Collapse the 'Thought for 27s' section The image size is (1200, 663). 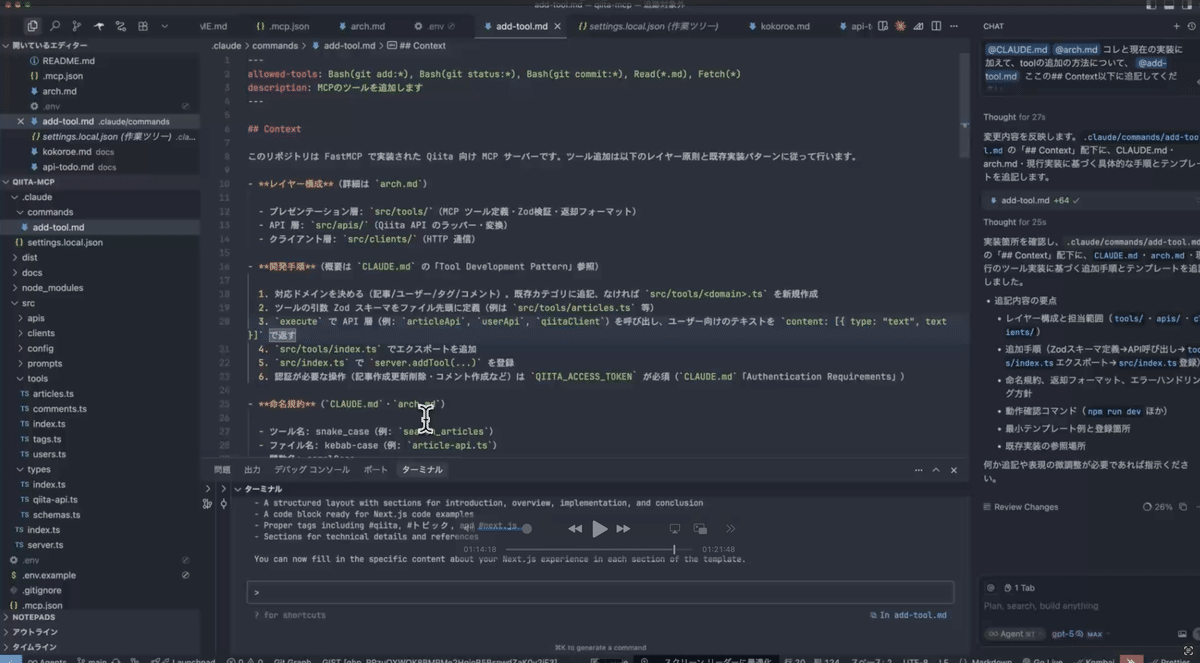click(x=1013, y=117)
